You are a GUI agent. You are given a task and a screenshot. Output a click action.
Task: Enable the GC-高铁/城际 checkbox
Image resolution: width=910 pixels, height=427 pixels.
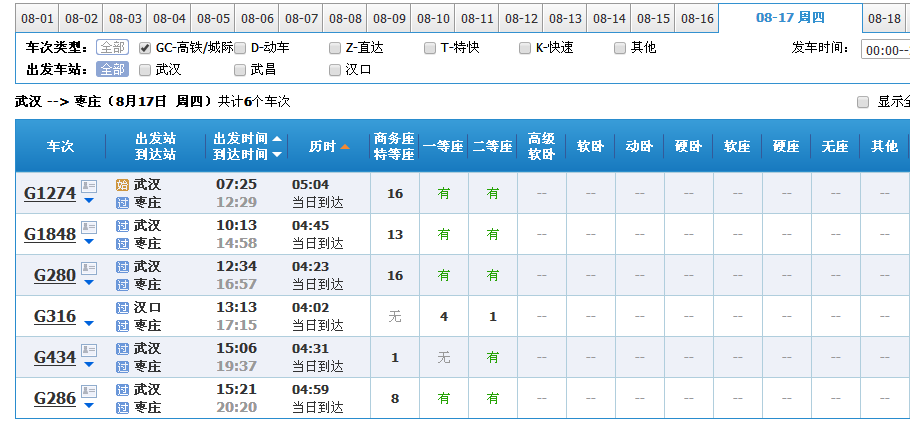coord(145,48)
